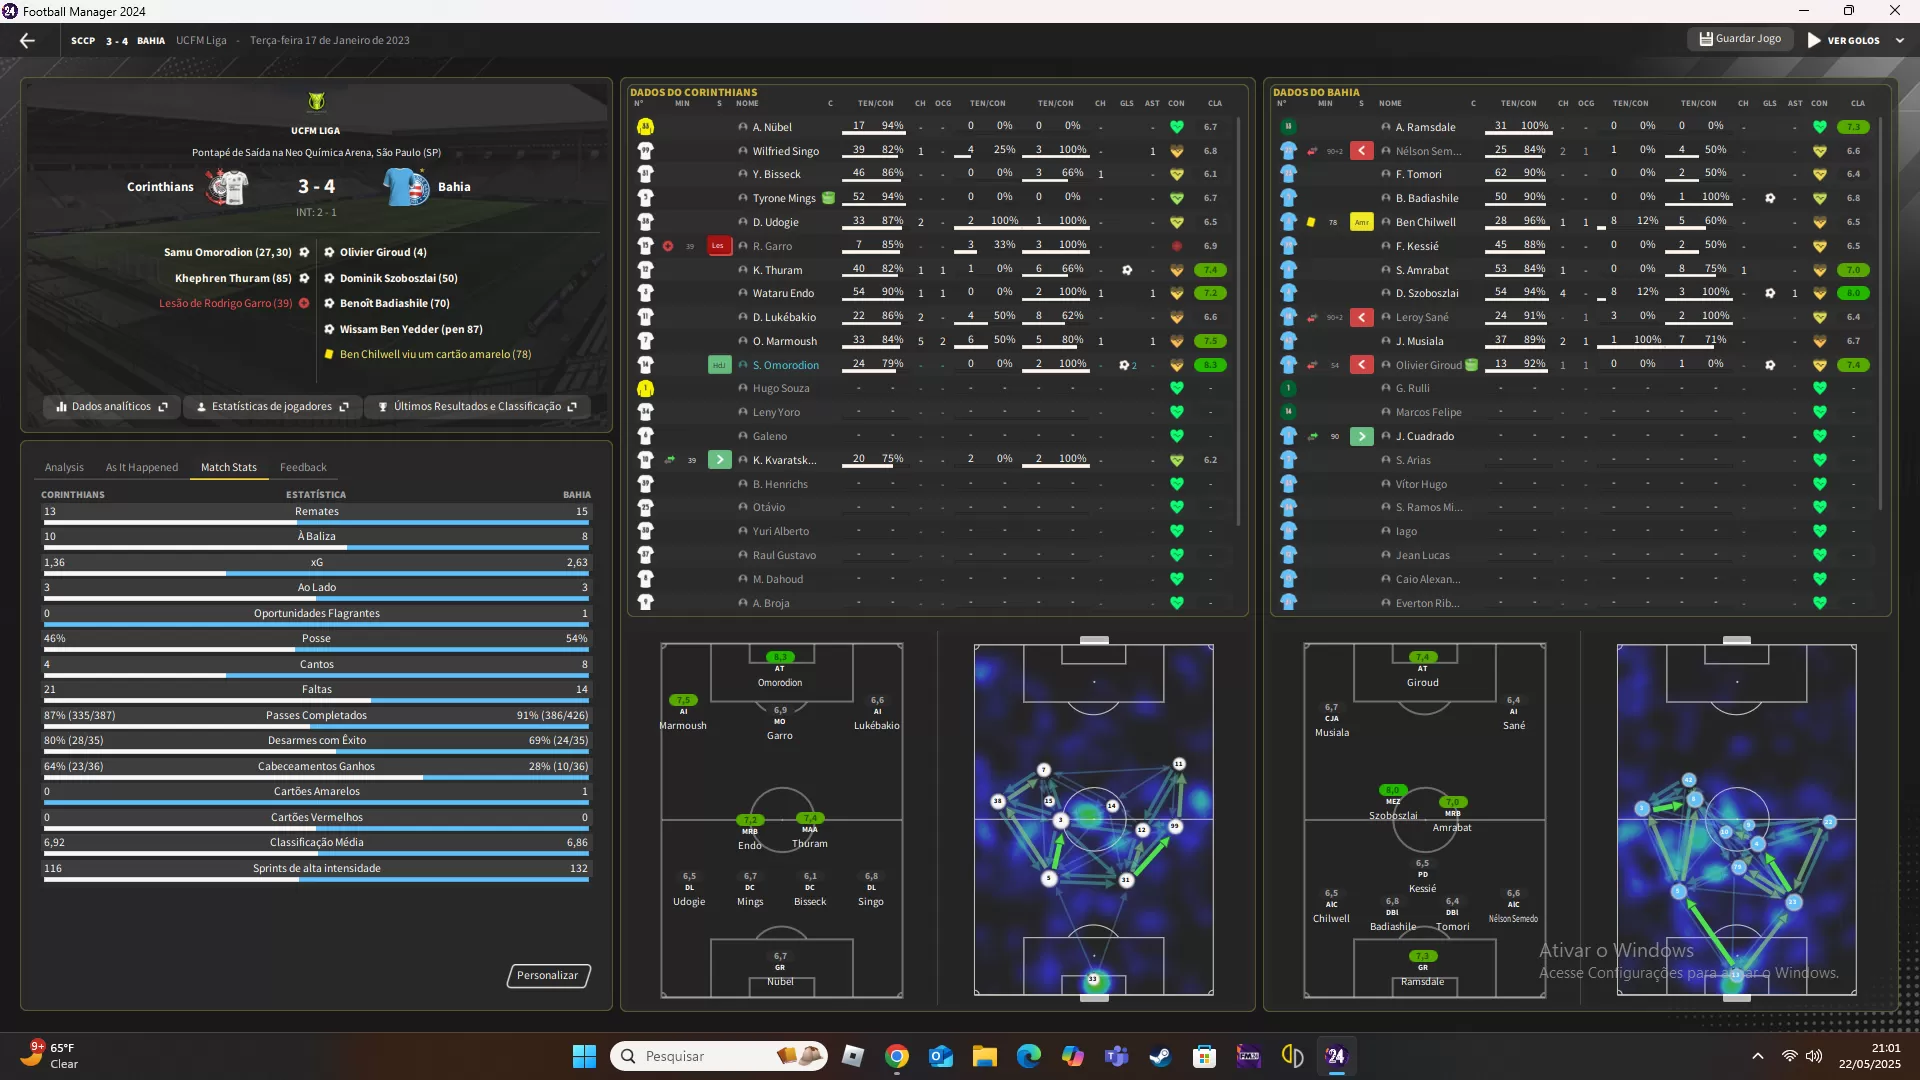Expand the Ver Golos dropdown arrow

click(x=1899, y=41)
